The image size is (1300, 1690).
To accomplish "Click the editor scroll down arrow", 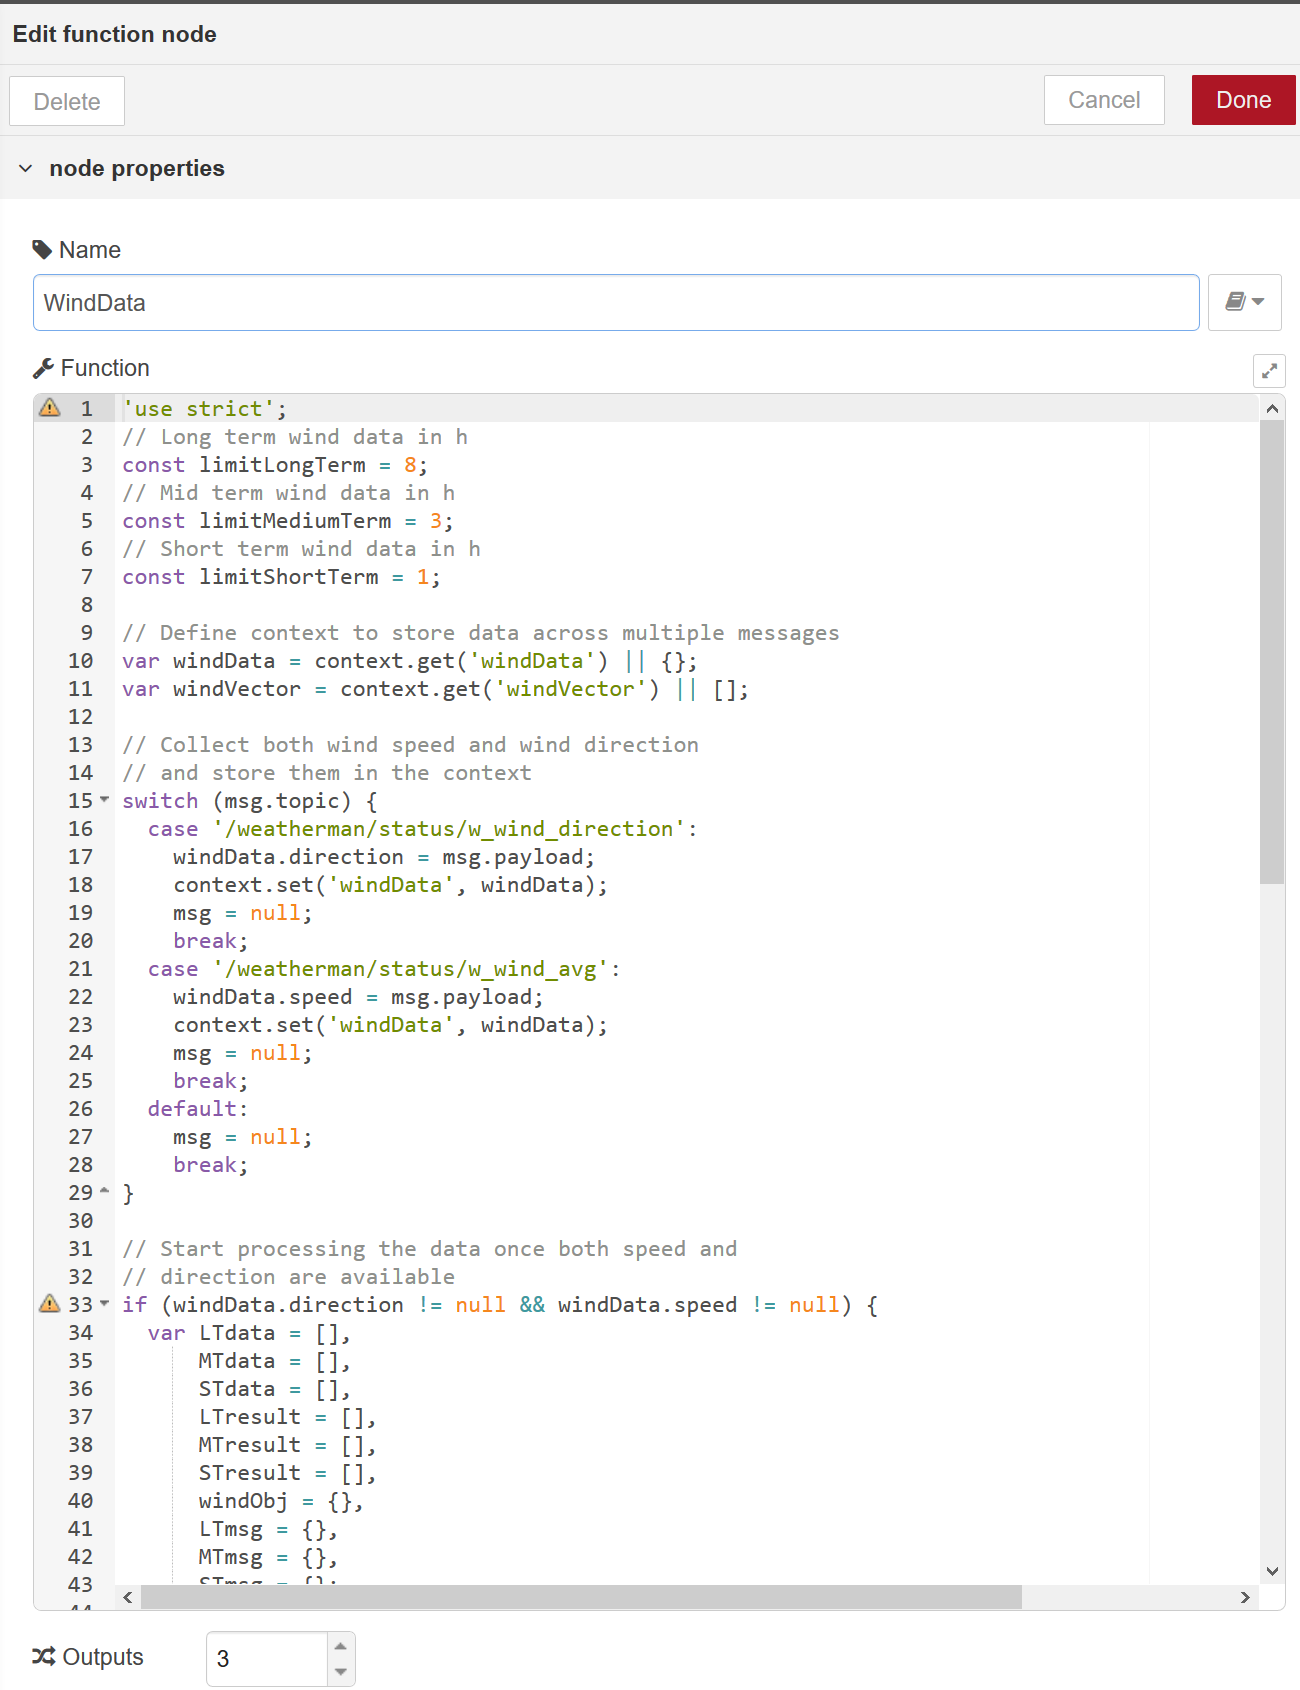I will tap(1272, 1572).
